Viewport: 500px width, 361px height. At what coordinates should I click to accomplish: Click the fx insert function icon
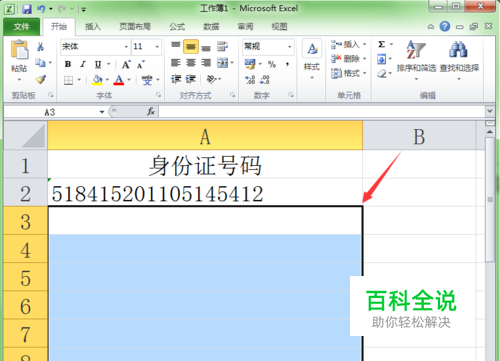click(151, 112)
